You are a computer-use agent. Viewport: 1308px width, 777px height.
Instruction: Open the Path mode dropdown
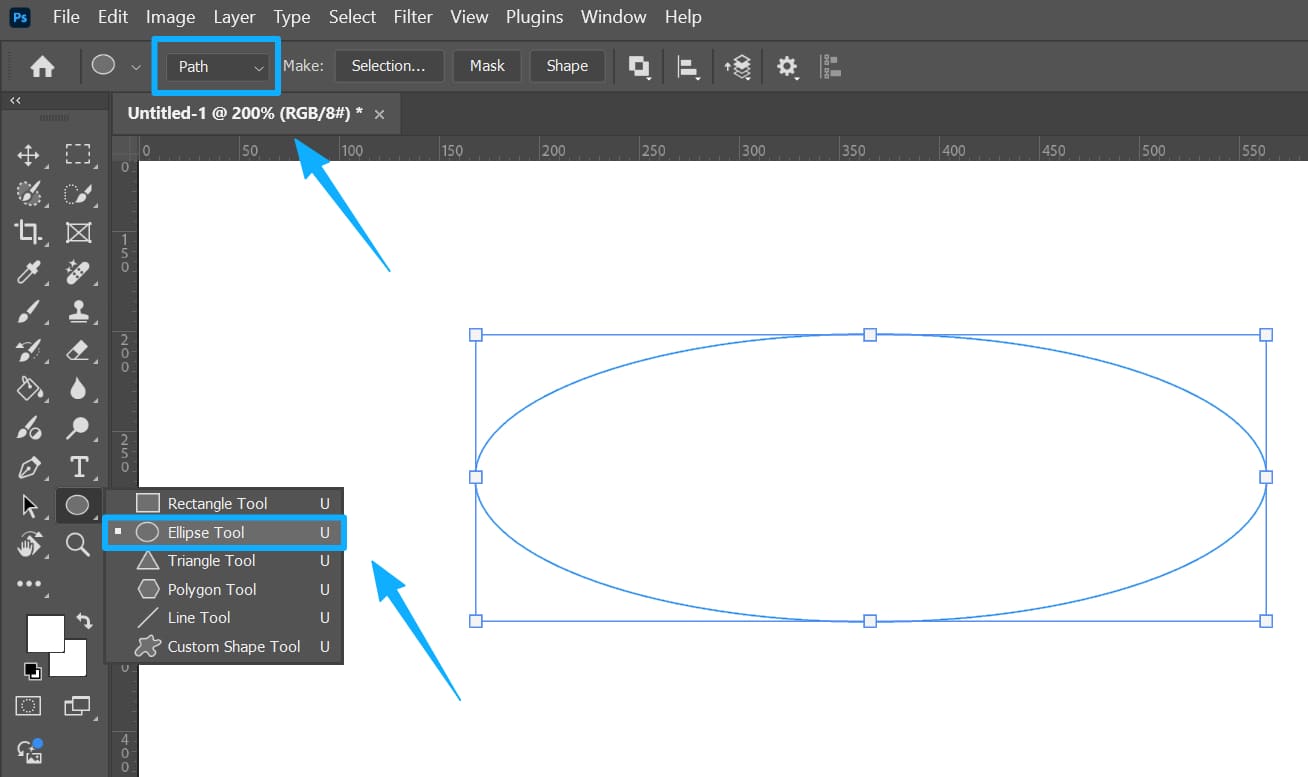(215, 66)
